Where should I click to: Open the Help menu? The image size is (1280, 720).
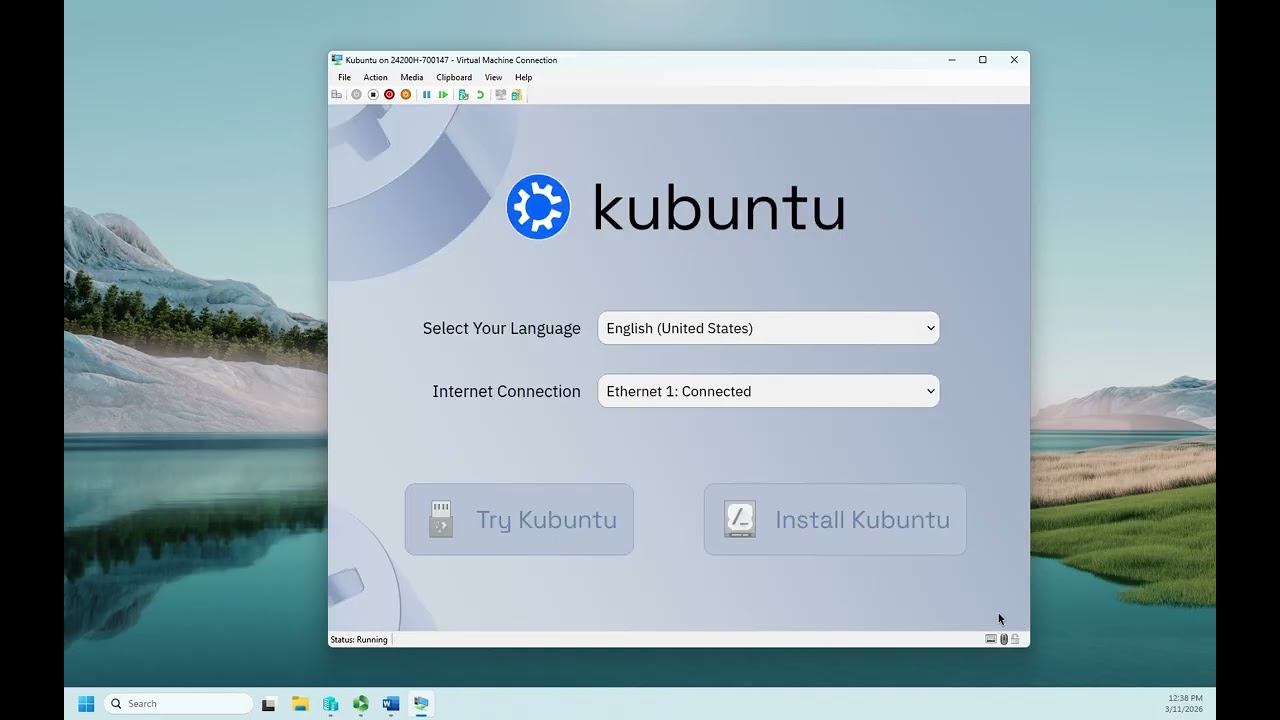pos(523,77)
